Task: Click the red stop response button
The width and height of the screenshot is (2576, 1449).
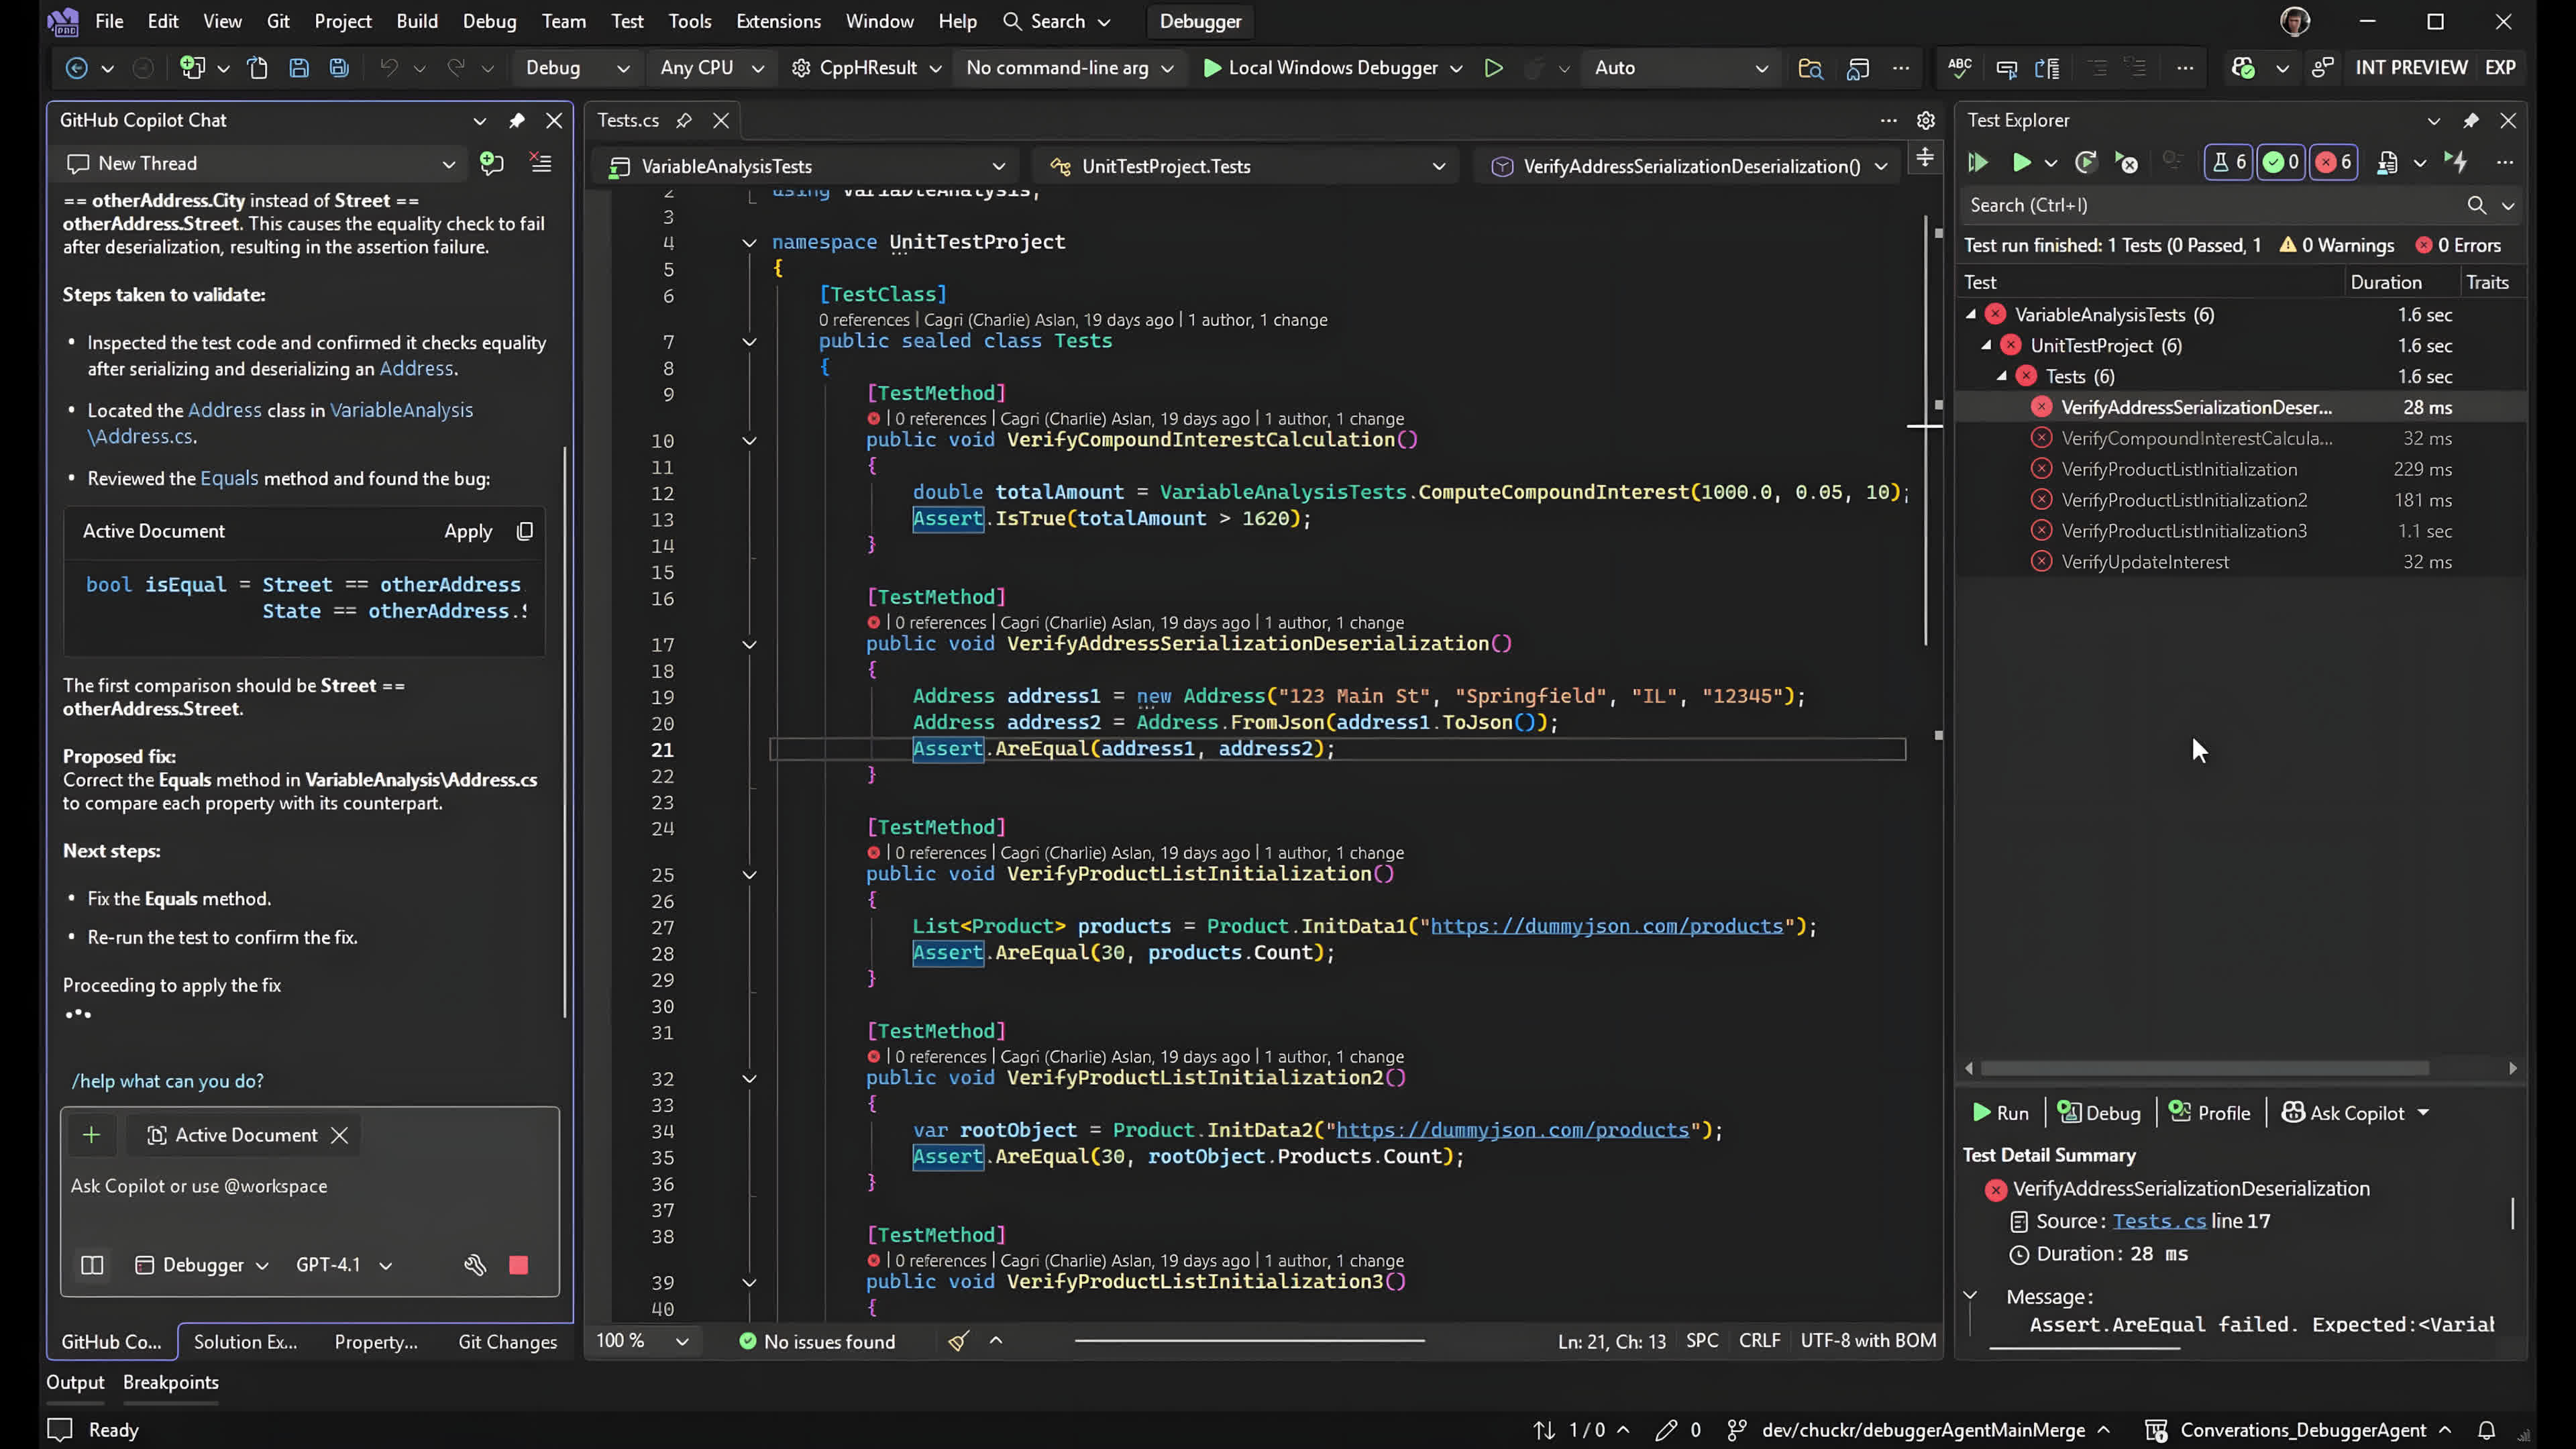Action: tap(518, 1265)
